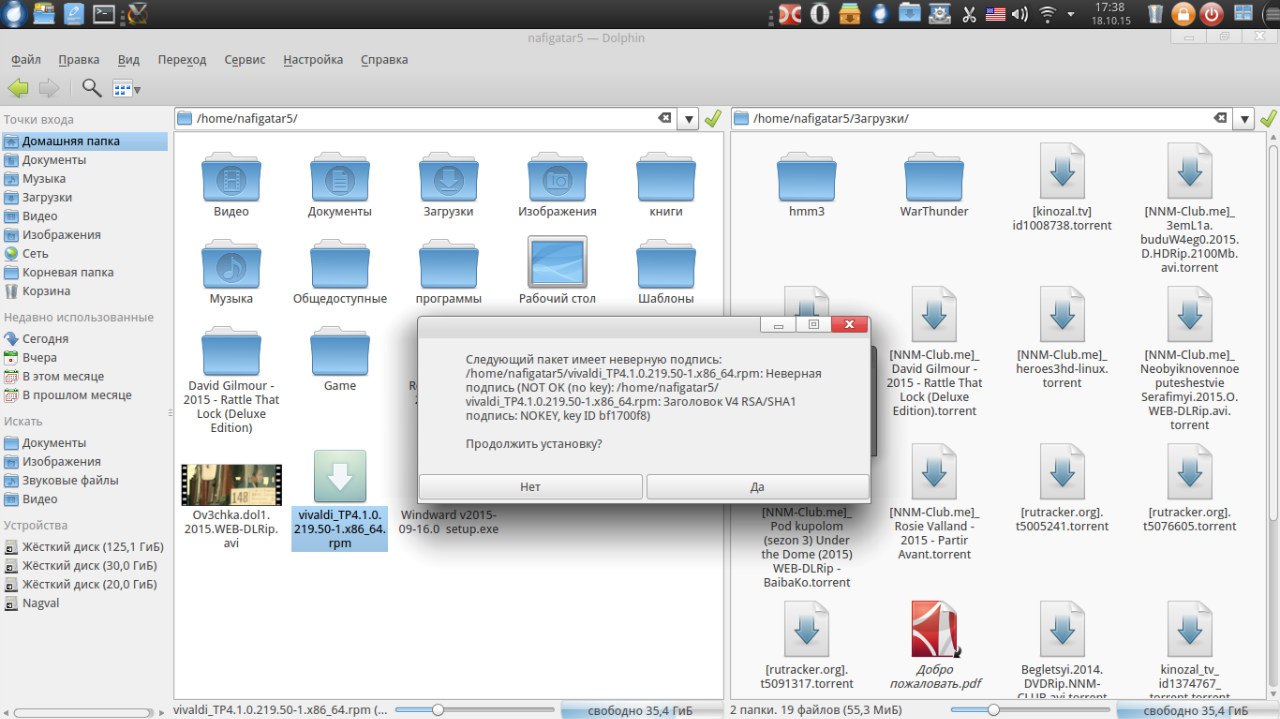Open right pane location history dropdown
1280x719 pixels.
(1245, 119)
